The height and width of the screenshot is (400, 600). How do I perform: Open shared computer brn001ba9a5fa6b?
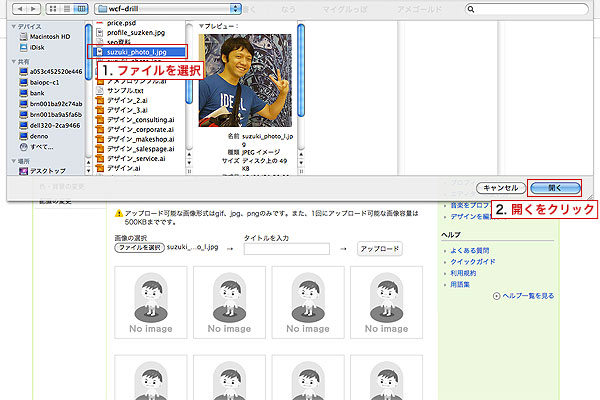[51, 114]
